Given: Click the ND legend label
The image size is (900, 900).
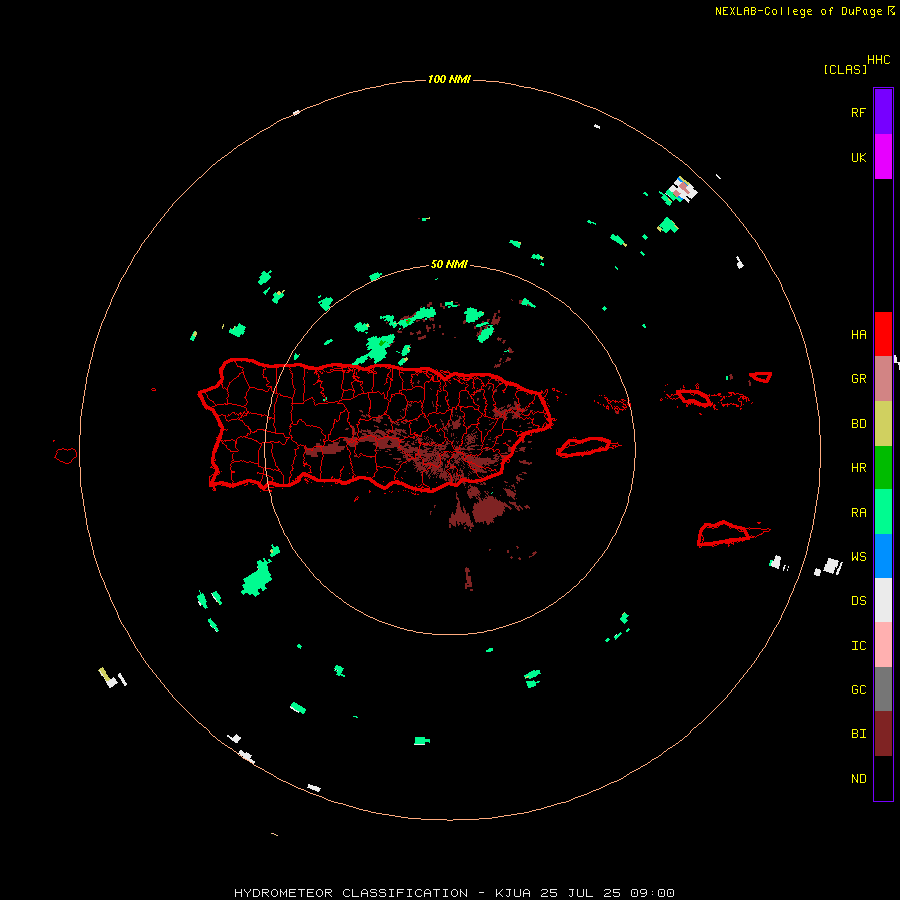Looking at the screenshot, I should (858, 779).
